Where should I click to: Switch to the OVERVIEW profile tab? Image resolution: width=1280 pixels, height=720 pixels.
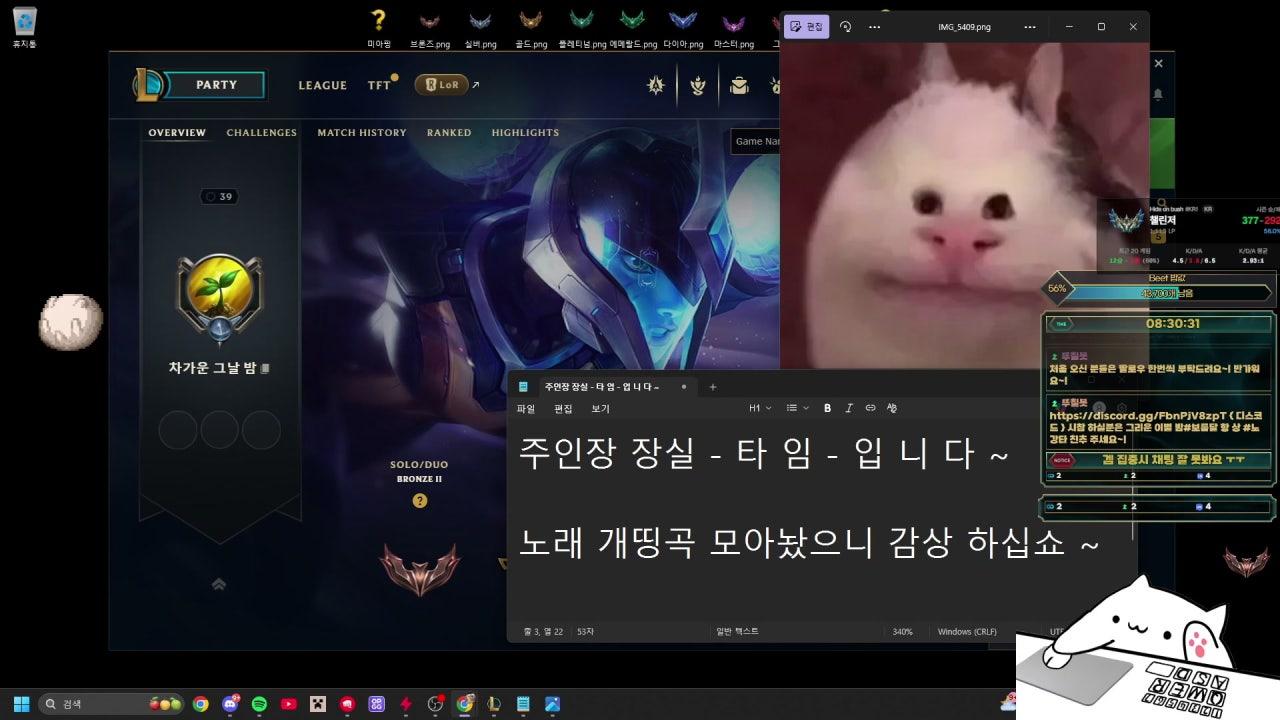click(x=177, y=133)
